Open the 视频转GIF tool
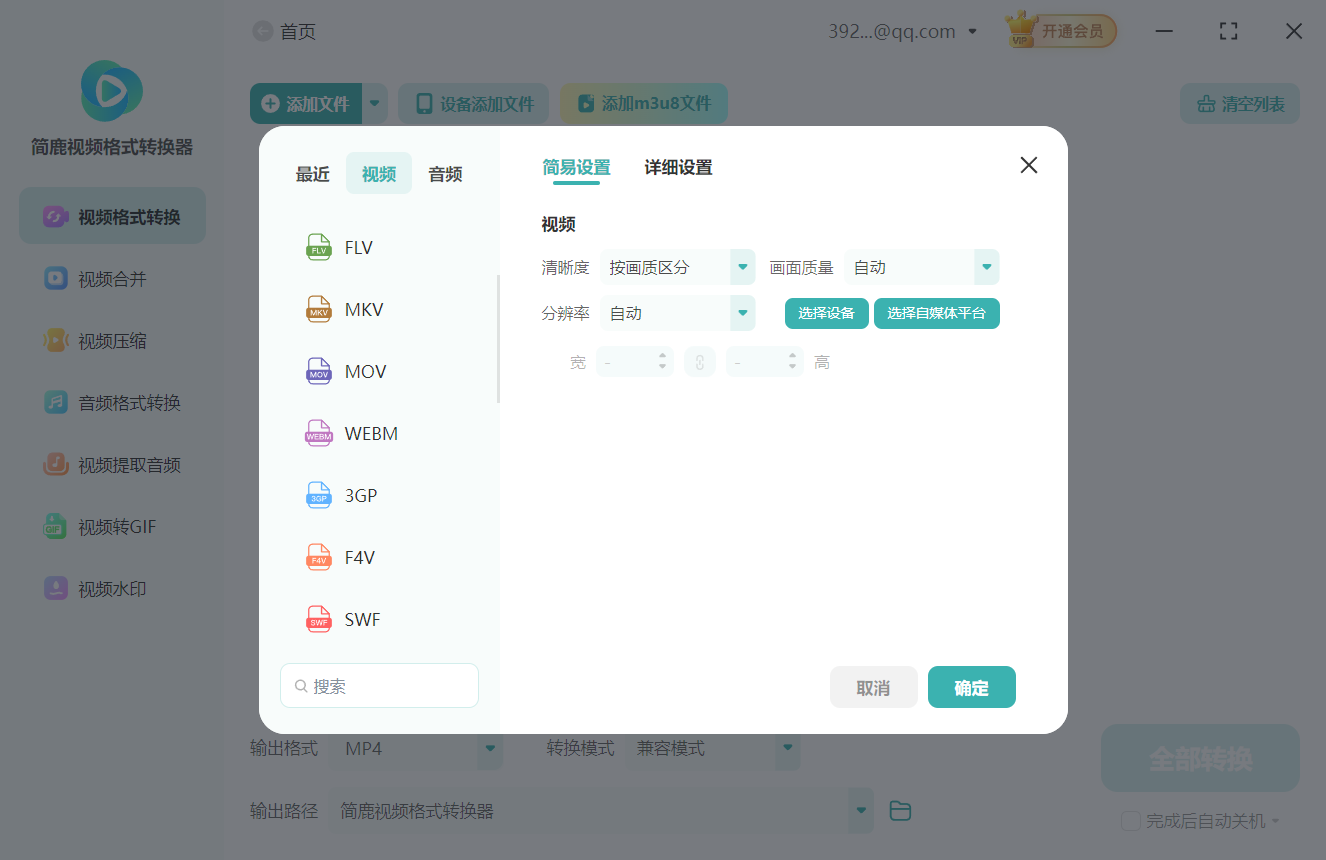This screenshot has width=1326, height=860. tap(111, 526)
